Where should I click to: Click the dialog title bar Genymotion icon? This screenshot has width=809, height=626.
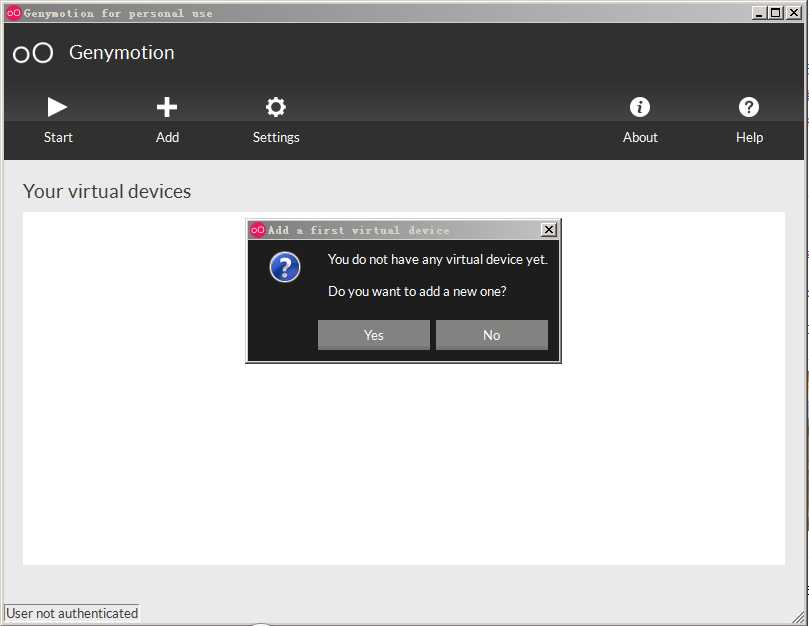pos(257,230)
